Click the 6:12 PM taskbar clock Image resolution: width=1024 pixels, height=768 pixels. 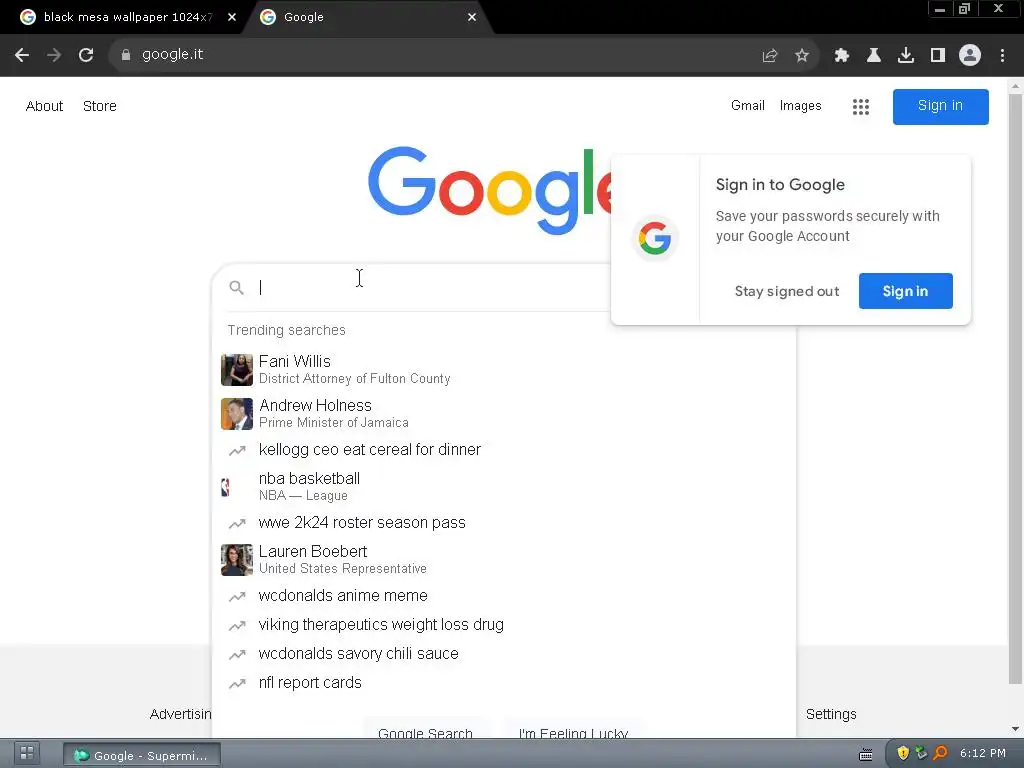click(x=983, y=753)
